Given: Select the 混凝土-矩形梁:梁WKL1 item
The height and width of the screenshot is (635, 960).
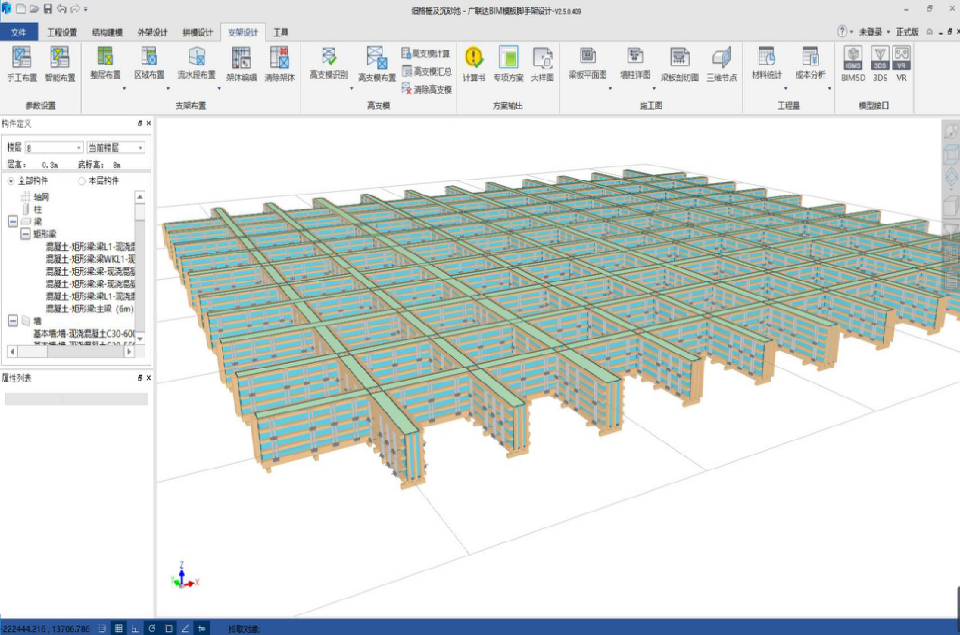Looking at the screenshot, I should 90,258.
